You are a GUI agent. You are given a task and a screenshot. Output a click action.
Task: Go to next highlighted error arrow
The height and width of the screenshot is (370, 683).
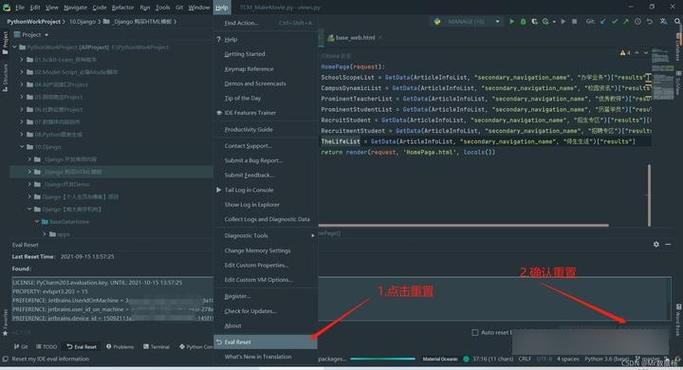pyautogui.click(x=646, y=53)
